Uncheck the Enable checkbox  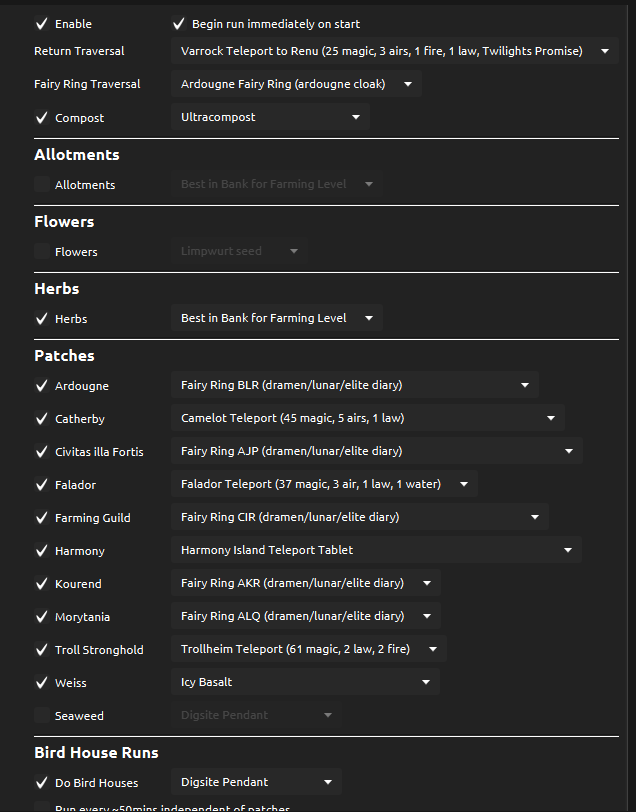[x=41, y=23]
